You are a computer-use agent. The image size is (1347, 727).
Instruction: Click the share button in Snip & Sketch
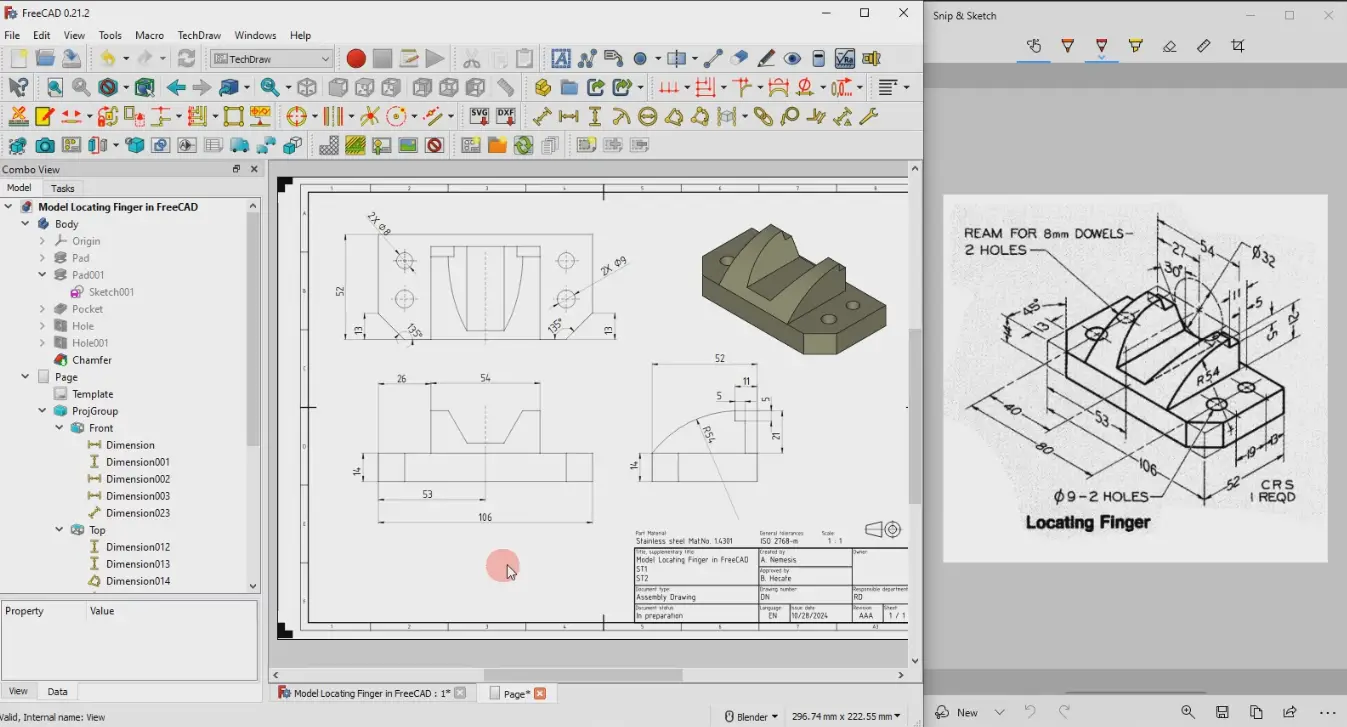point(1290,712)
